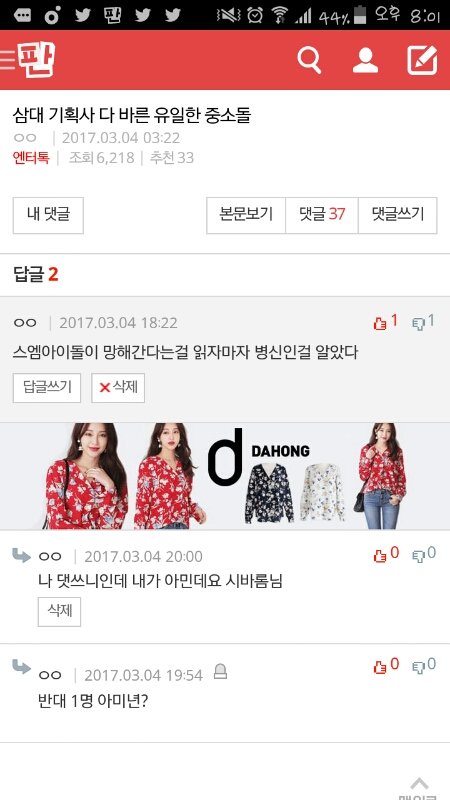This screenshot has width=450, height=800.
Task: Tap 답글쓰기 under the first comment
Action: coord(47,388)
